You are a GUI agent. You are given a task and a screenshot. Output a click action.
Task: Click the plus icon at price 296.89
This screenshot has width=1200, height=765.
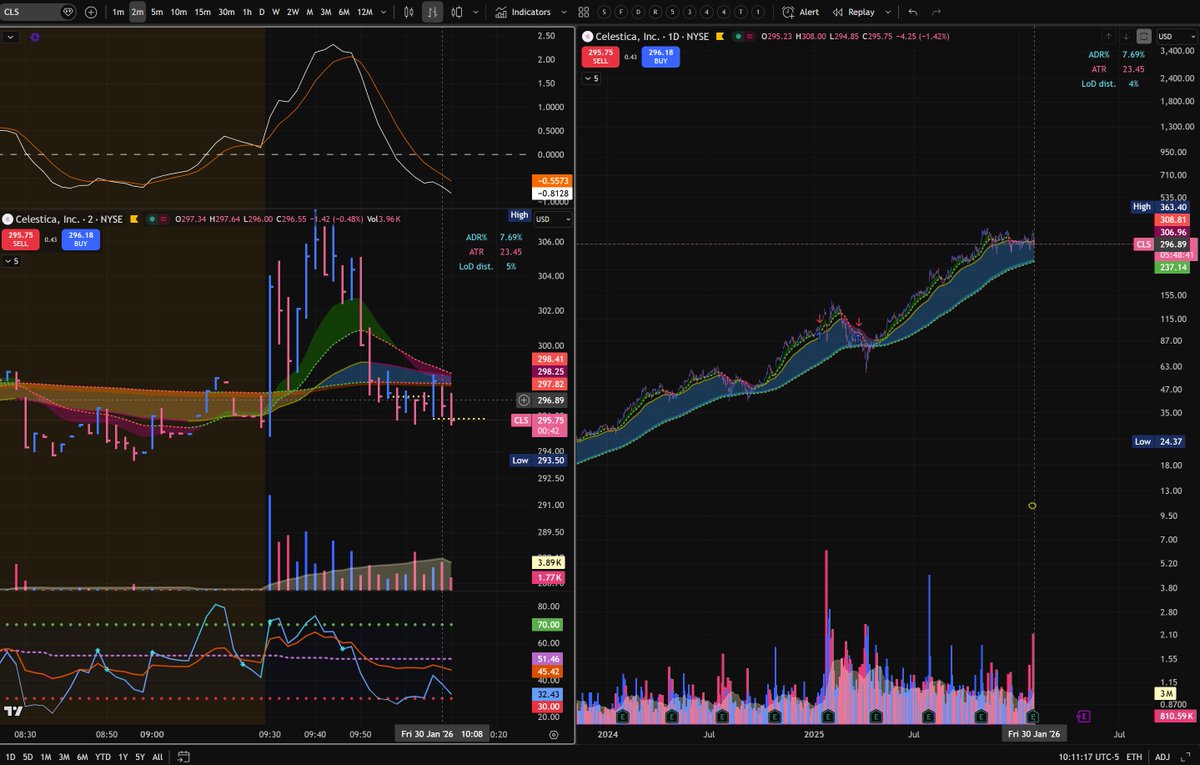coord(524,400)
